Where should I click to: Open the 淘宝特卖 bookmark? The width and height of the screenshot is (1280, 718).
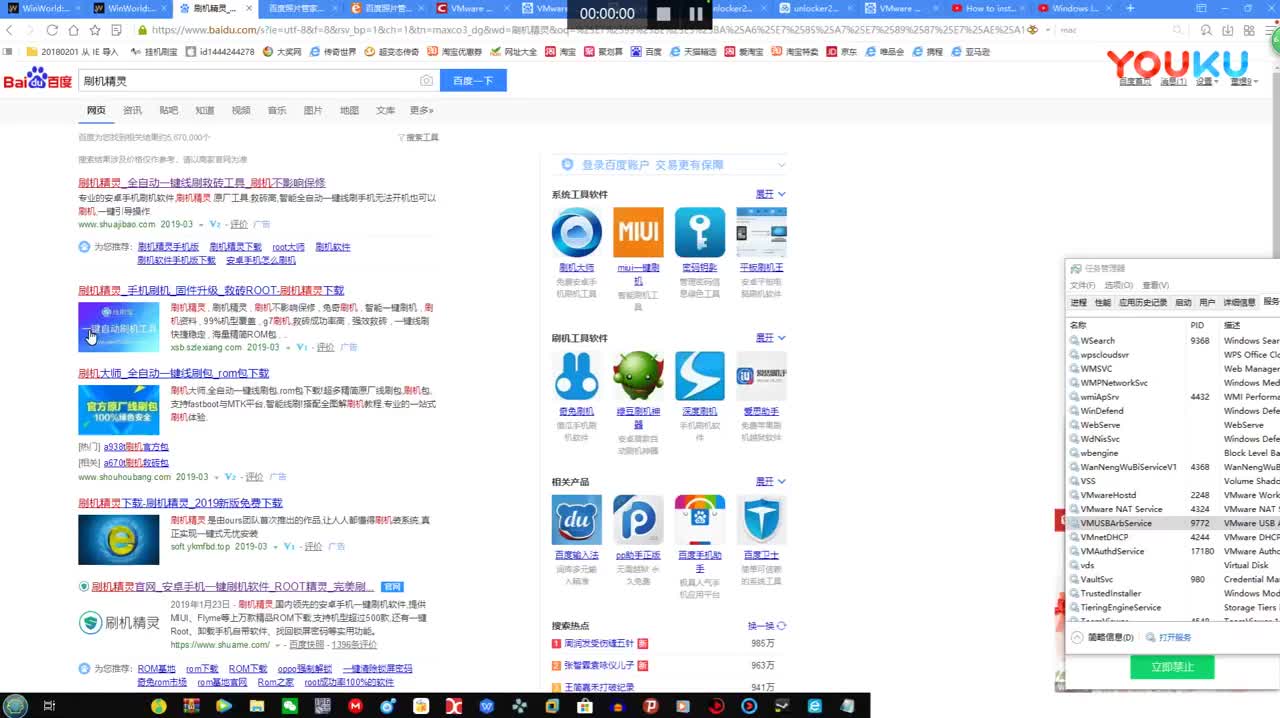click(795, 51)
